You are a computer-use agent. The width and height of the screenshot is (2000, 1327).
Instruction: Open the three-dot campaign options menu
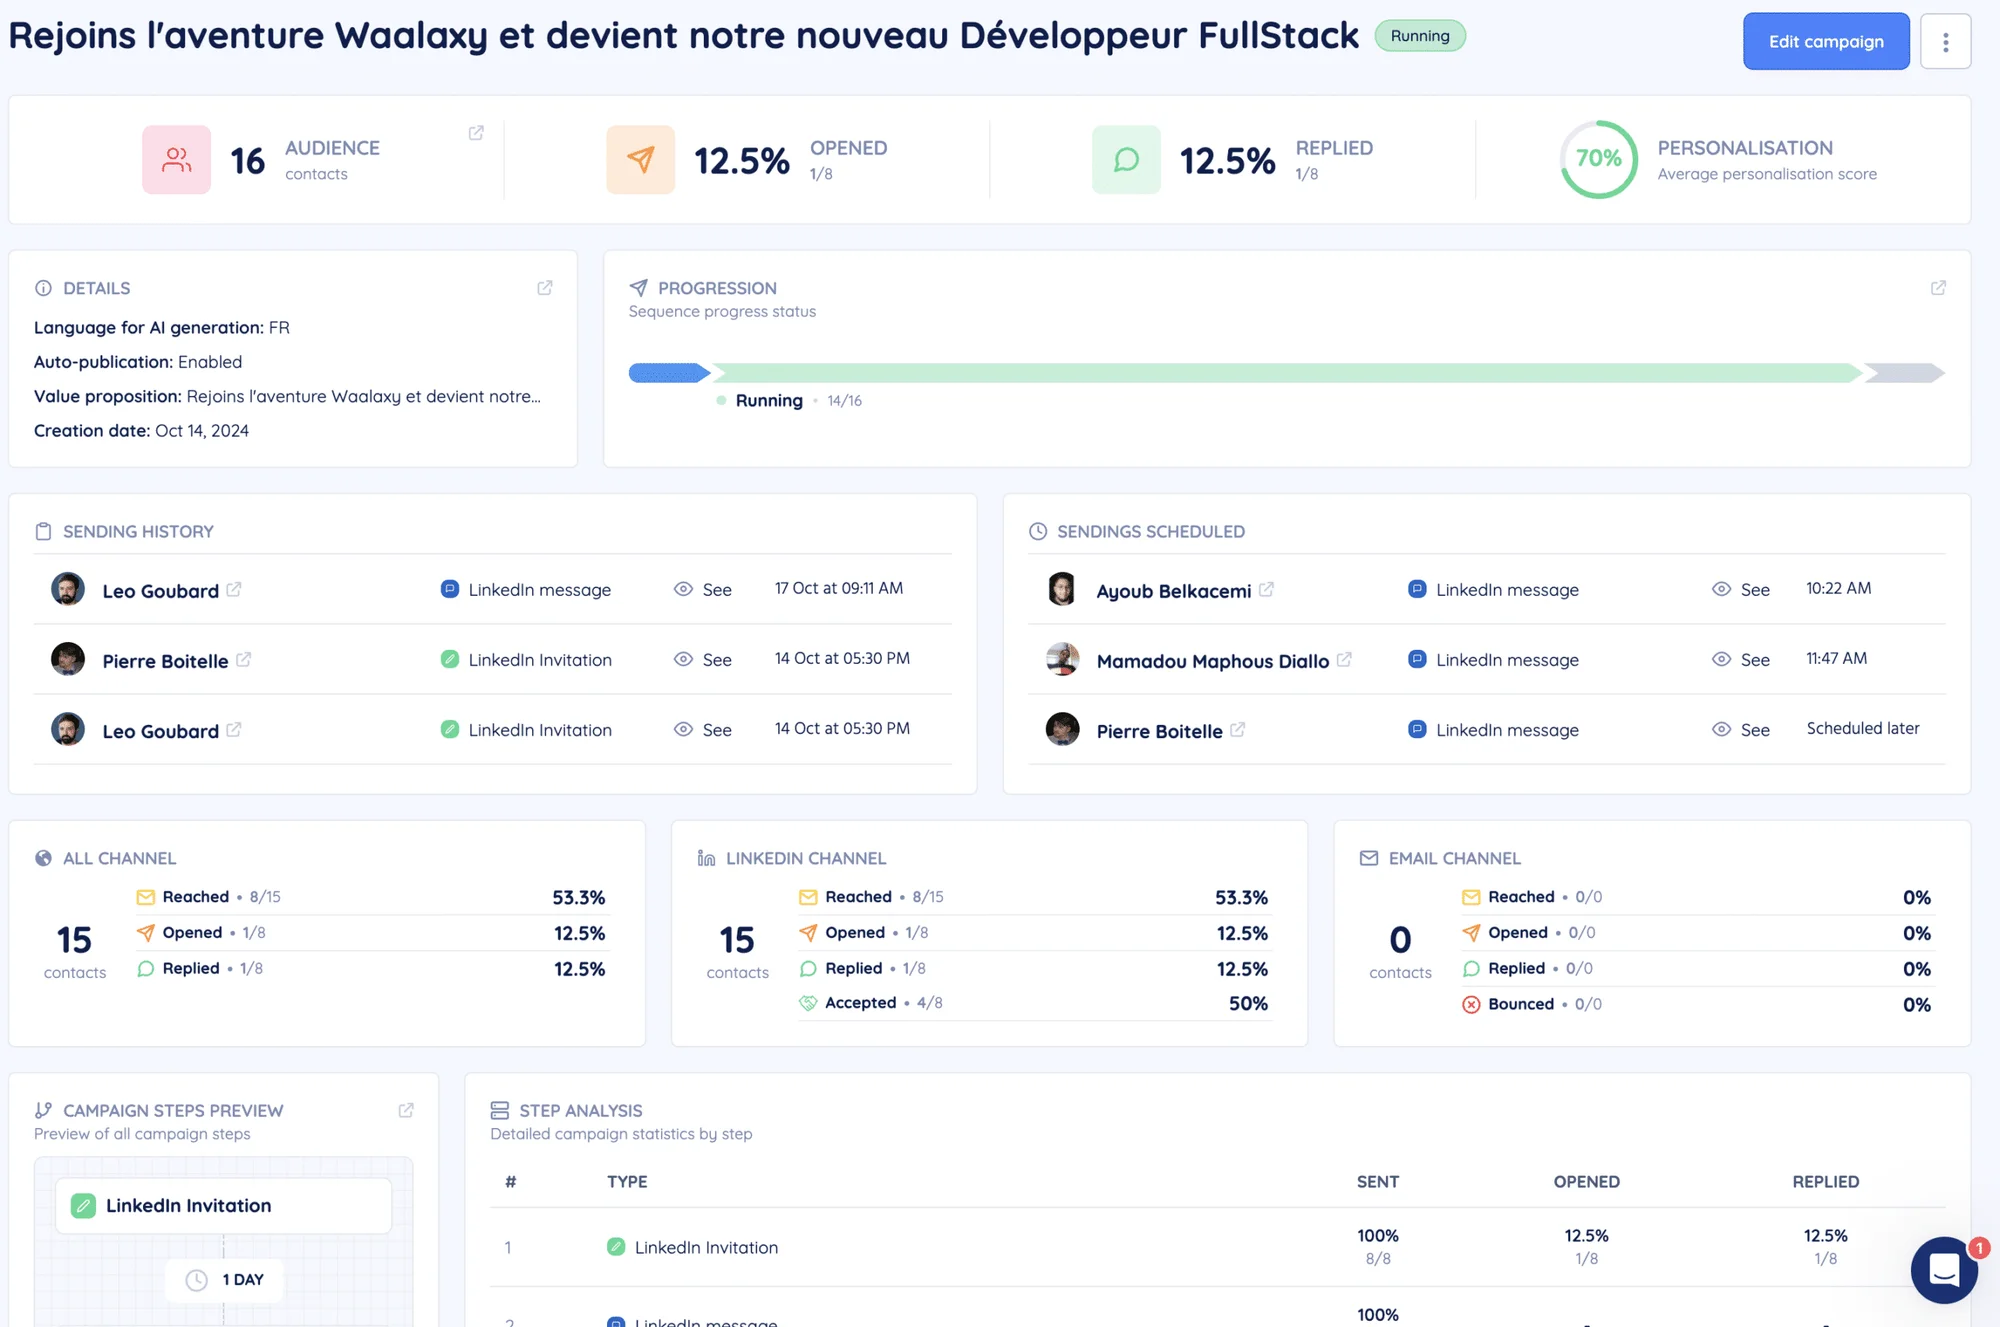[x=1945, y=41]
